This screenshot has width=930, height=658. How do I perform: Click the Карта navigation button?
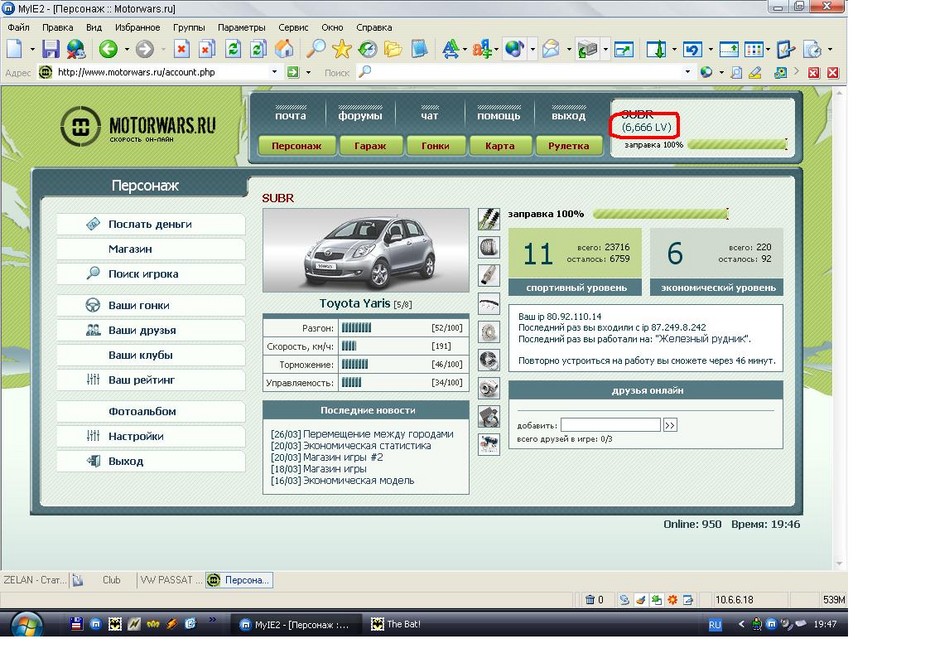coord(500,146)
